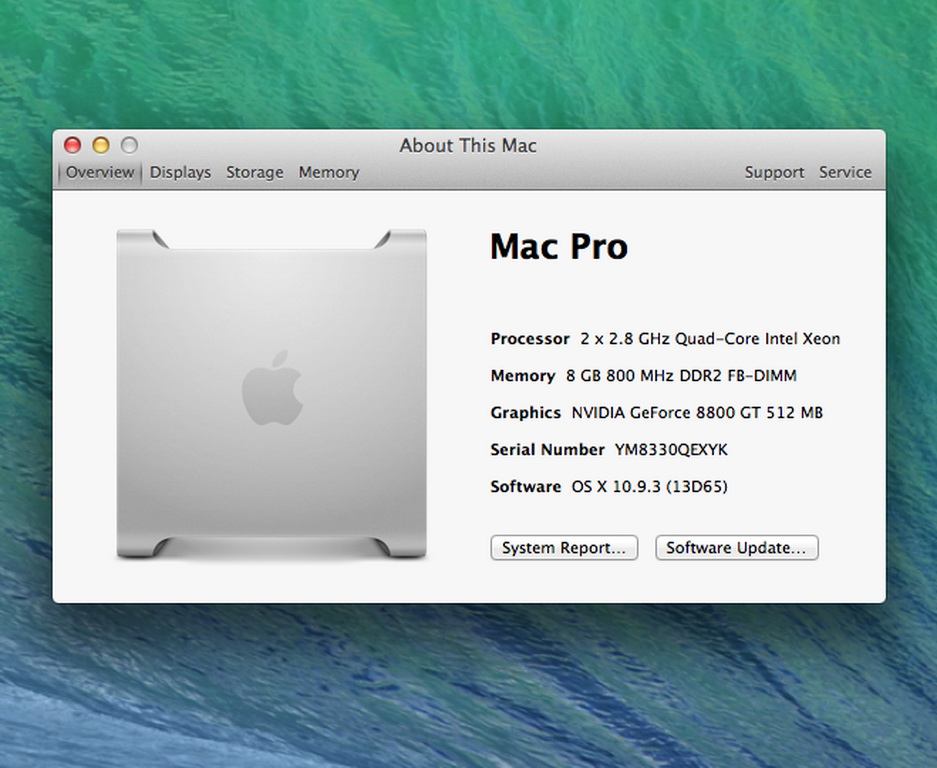Click the serial number 'YM8330QEXYK'
This screenshot has width=937, height=768.
(x=671, y=450)
